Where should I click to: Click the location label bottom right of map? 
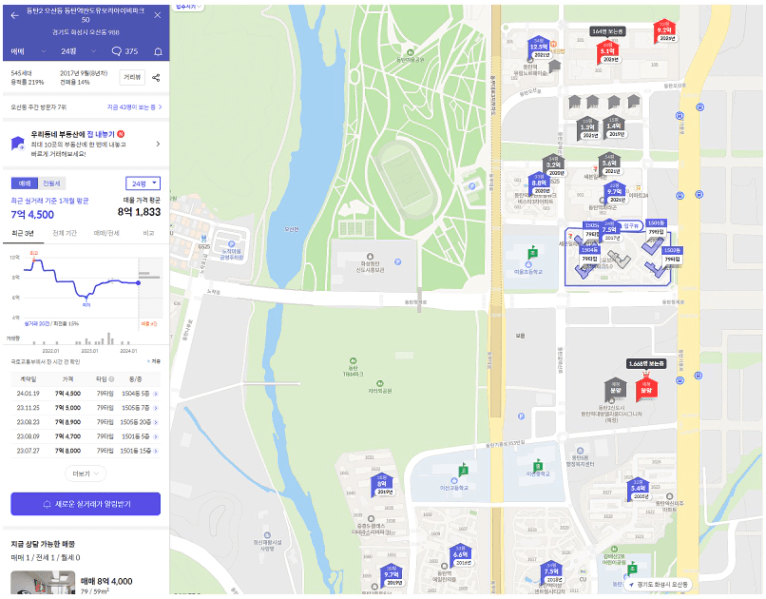click(x=661, y=584)
